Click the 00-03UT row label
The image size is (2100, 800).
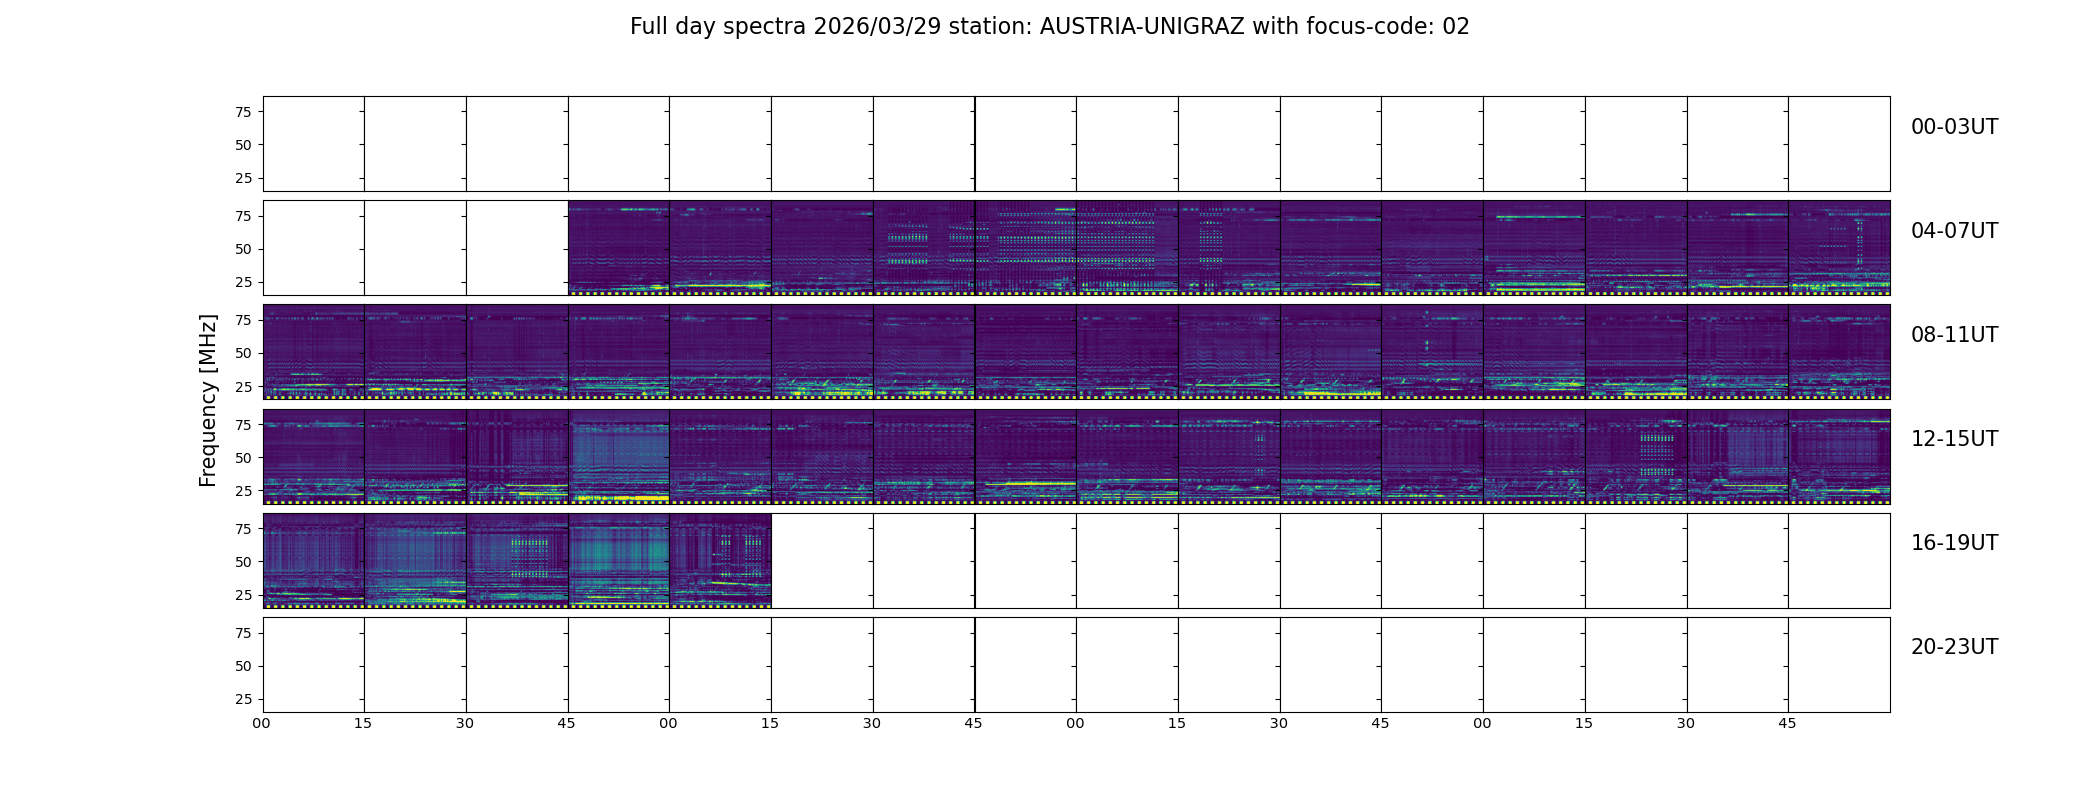1954,127
